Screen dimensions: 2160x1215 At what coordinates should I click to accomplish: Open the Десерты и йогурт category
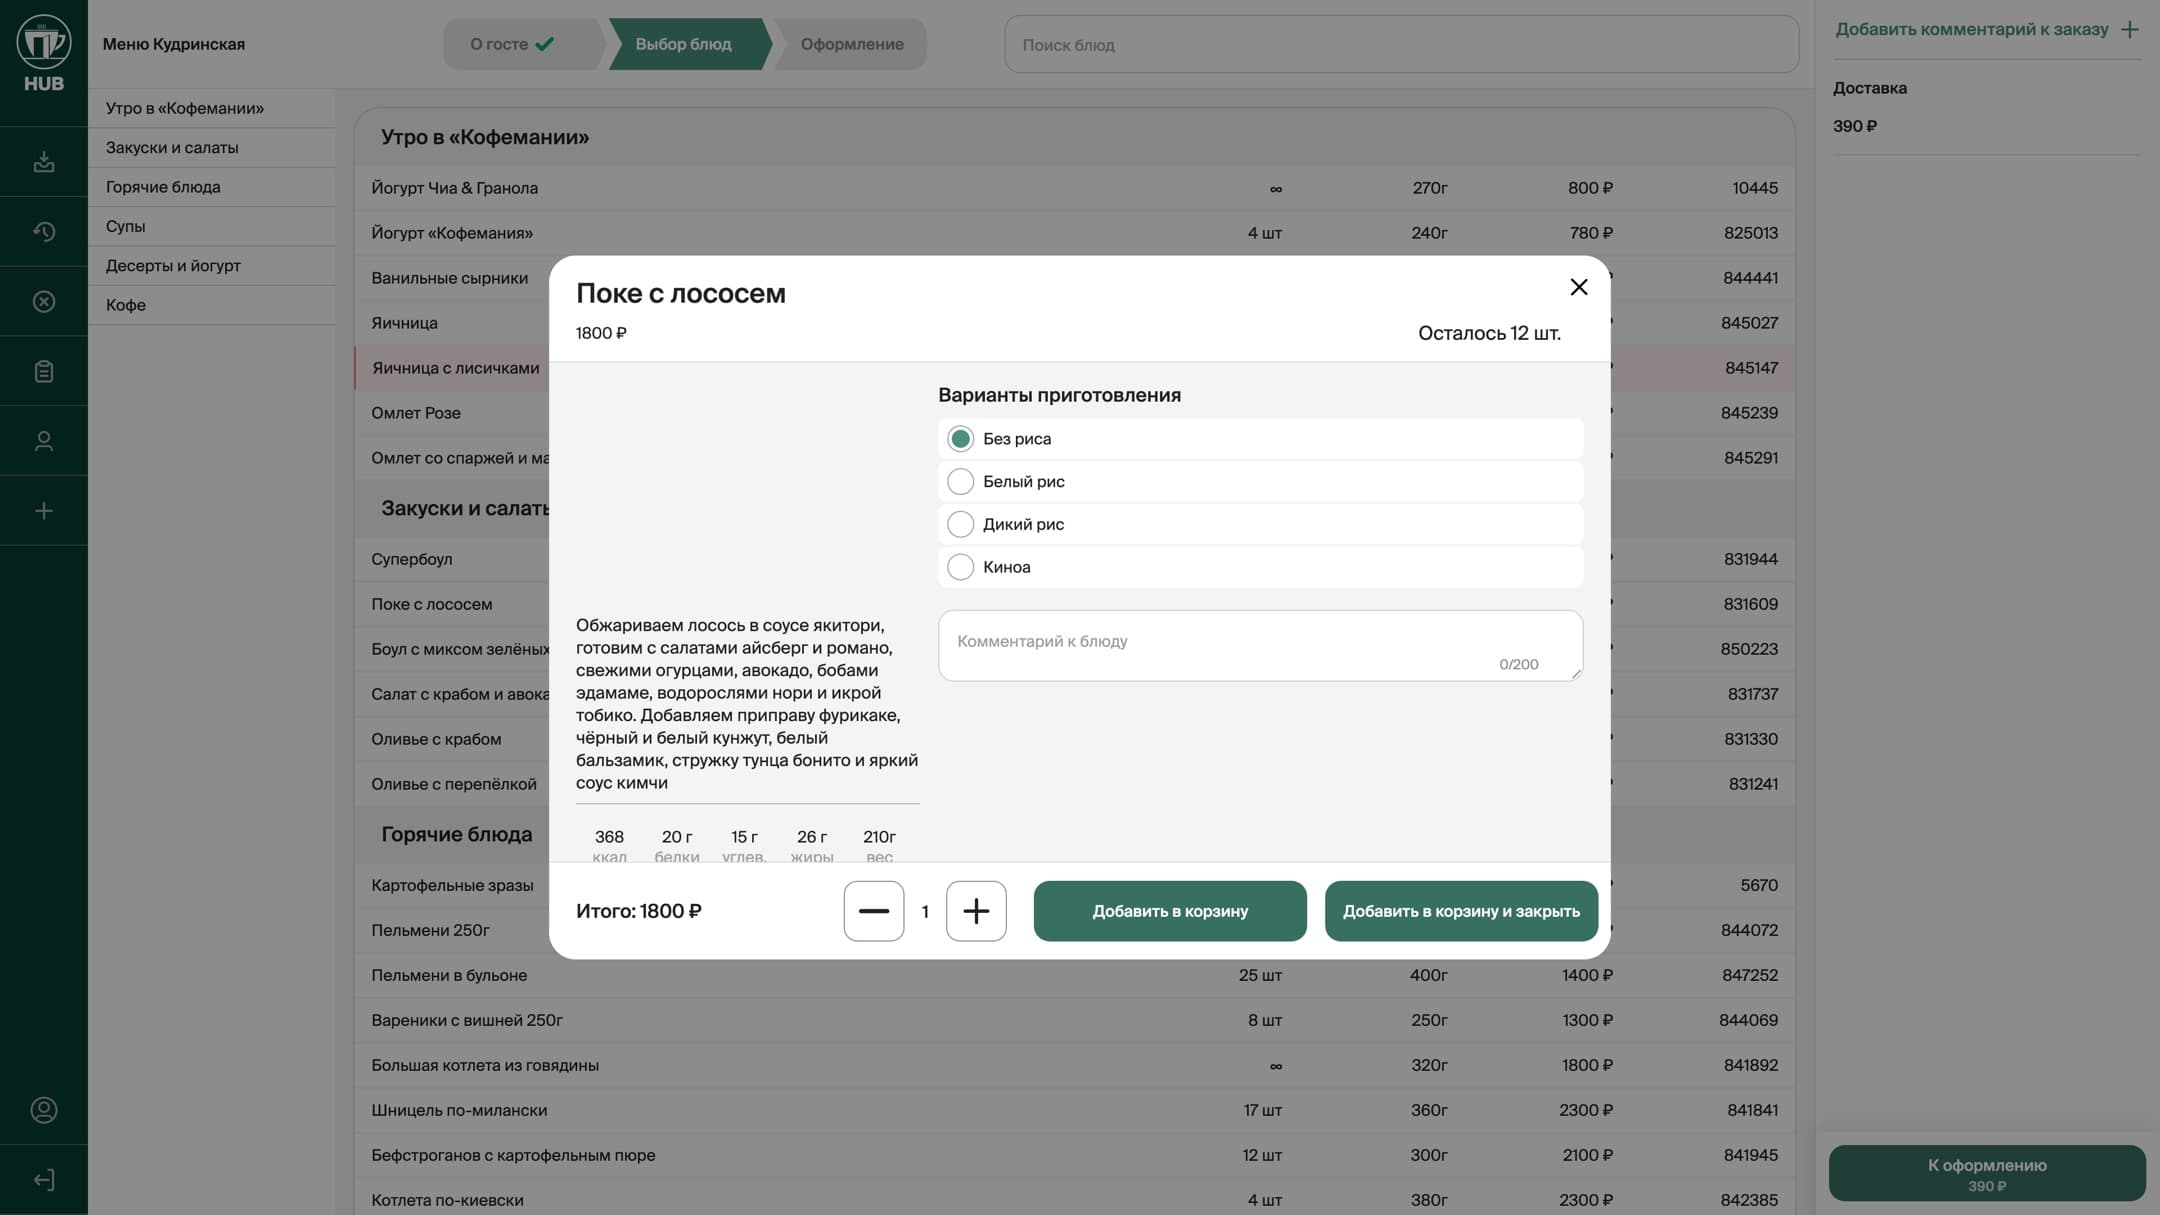212,266
